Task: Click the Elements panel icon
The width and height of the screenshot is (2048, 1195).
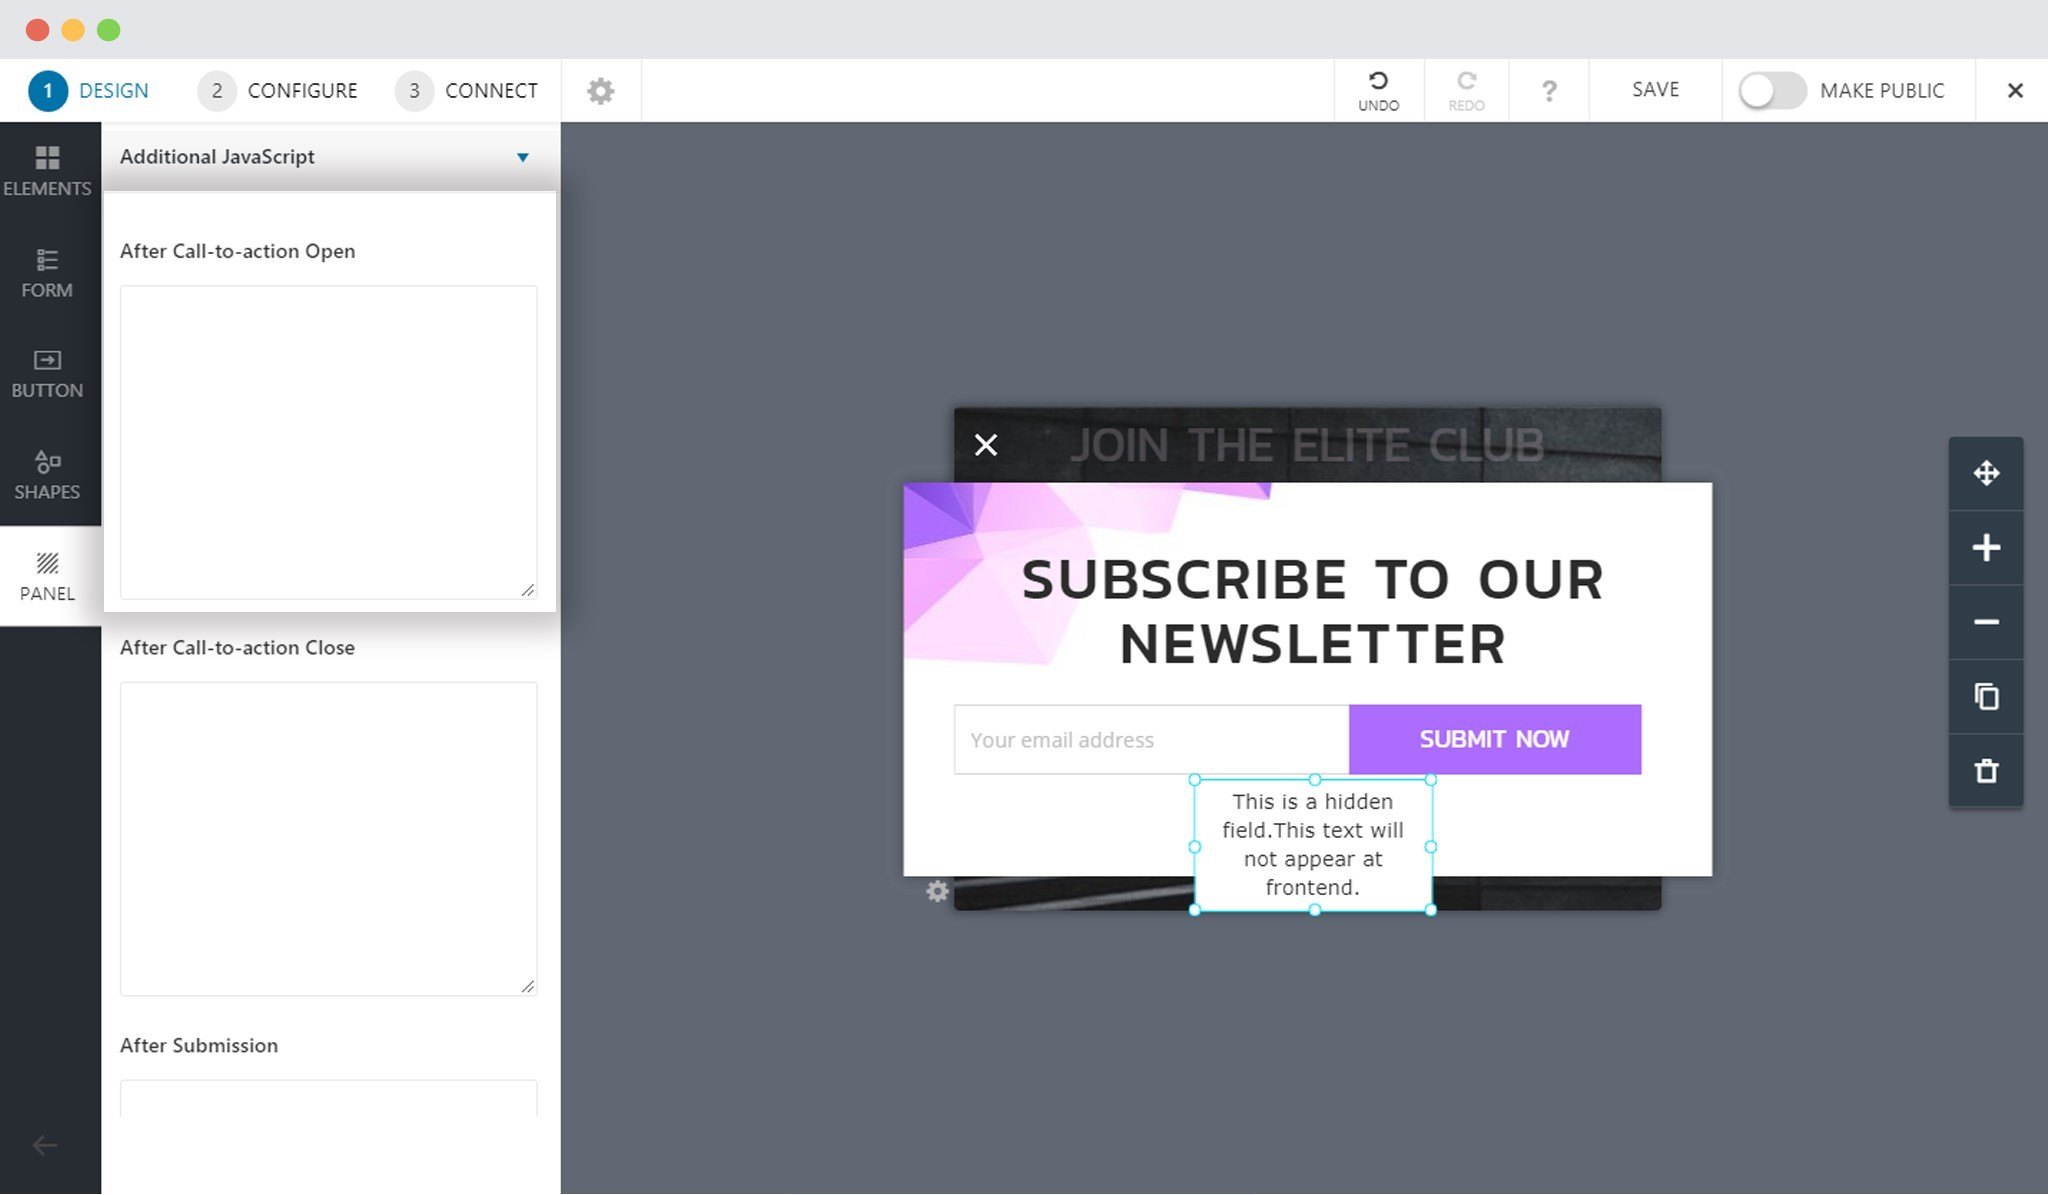Action: pyautogui.click(x=47, y=169)
